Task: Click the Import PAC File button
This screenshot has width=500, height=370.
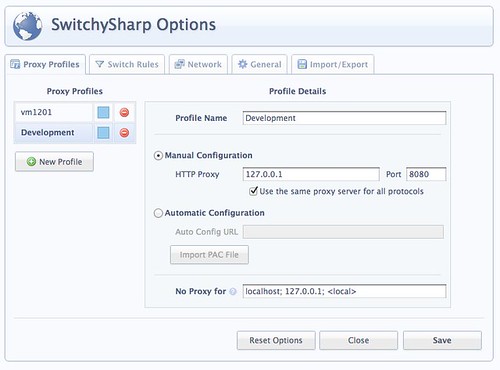Action: click(x=209, y=255)
